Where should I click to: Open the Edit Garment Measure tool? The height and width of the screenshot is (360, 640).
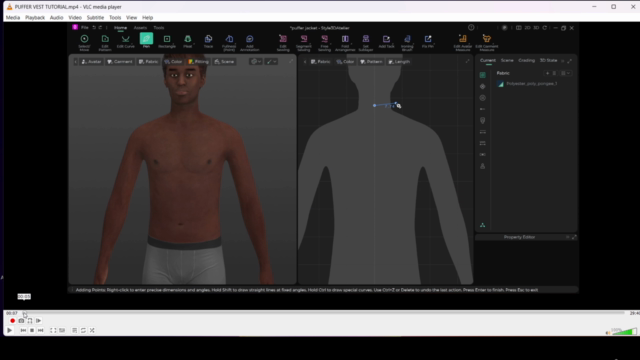[487, 42]
